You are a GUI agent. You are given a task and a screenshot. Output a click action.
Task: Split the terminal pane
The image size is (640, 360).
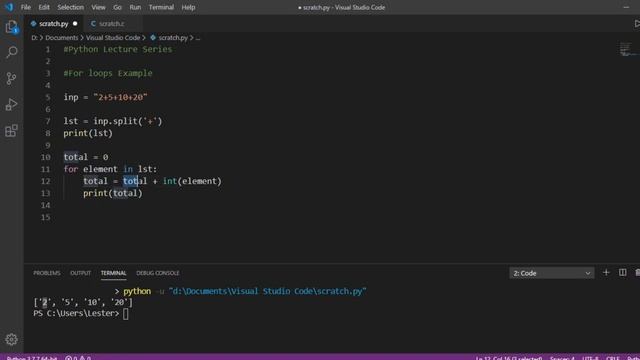click(622, 272)
